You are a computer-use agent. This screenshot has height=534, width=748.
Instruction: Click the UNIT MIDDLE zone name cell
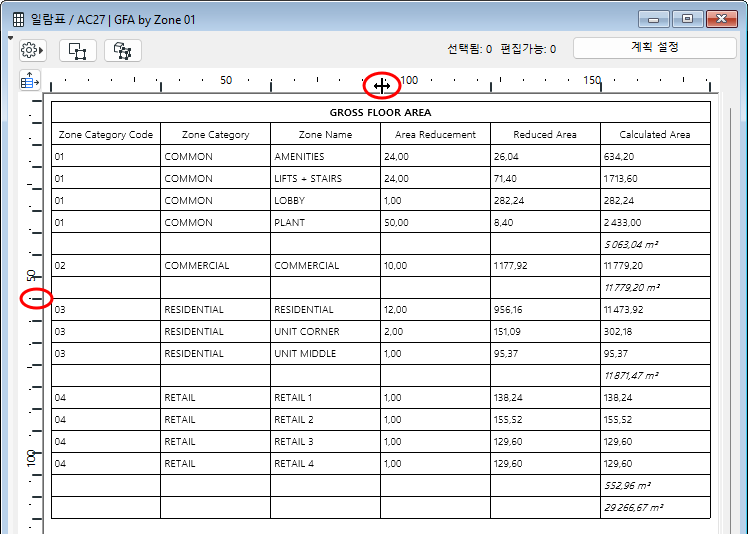(x=325, y=353)
